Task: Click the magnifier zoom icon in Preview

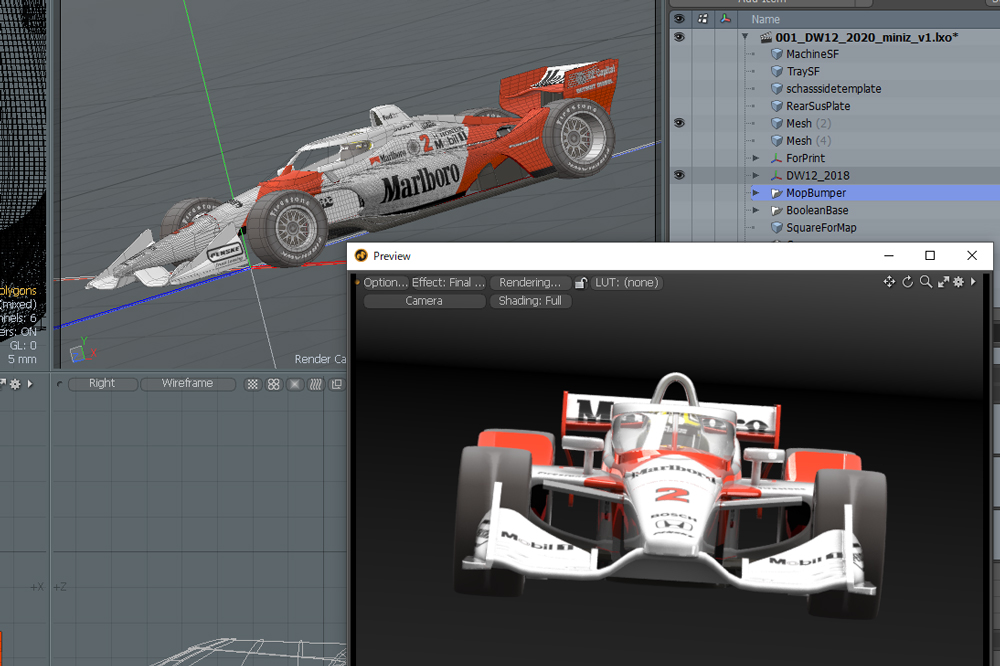Action: point(925,282)
